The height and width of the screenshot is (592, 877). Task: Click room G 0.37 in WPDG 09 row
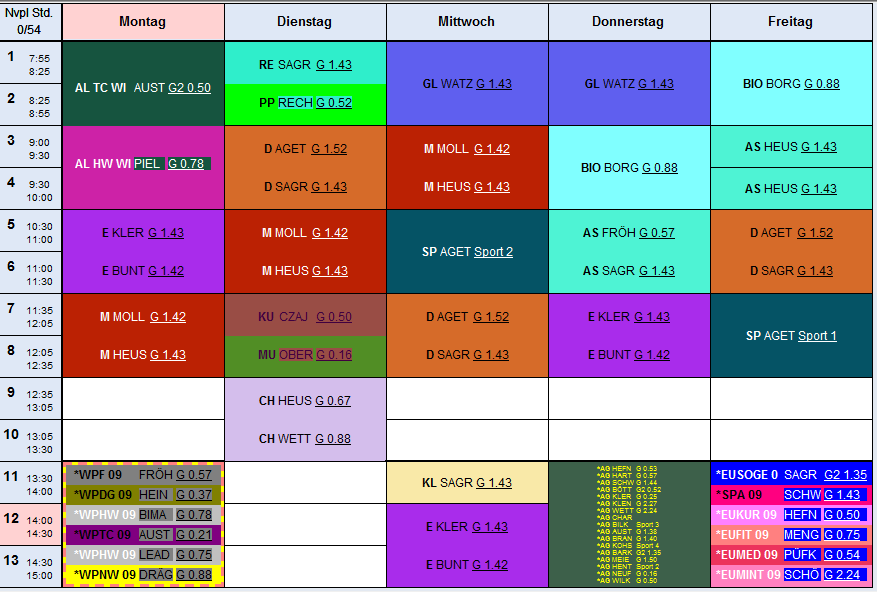pyautogui.click(x=194, y=495)
